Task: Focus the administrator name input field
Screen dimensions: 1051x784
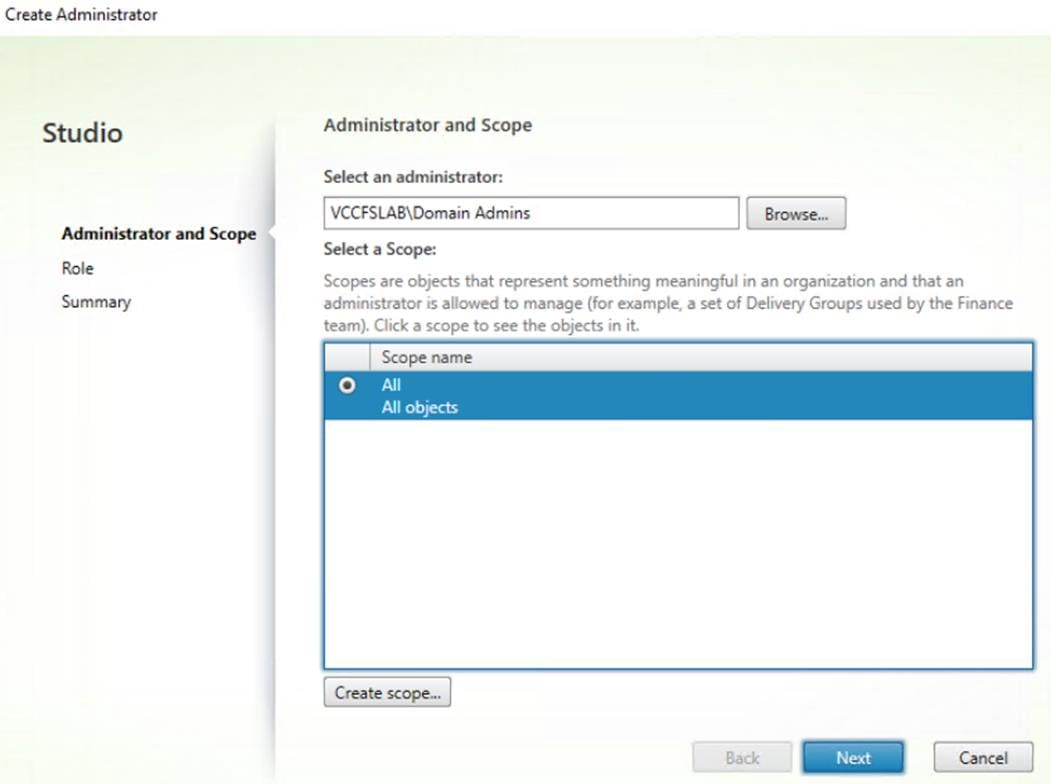Action: pyautogui.click(x=532, y=213)
